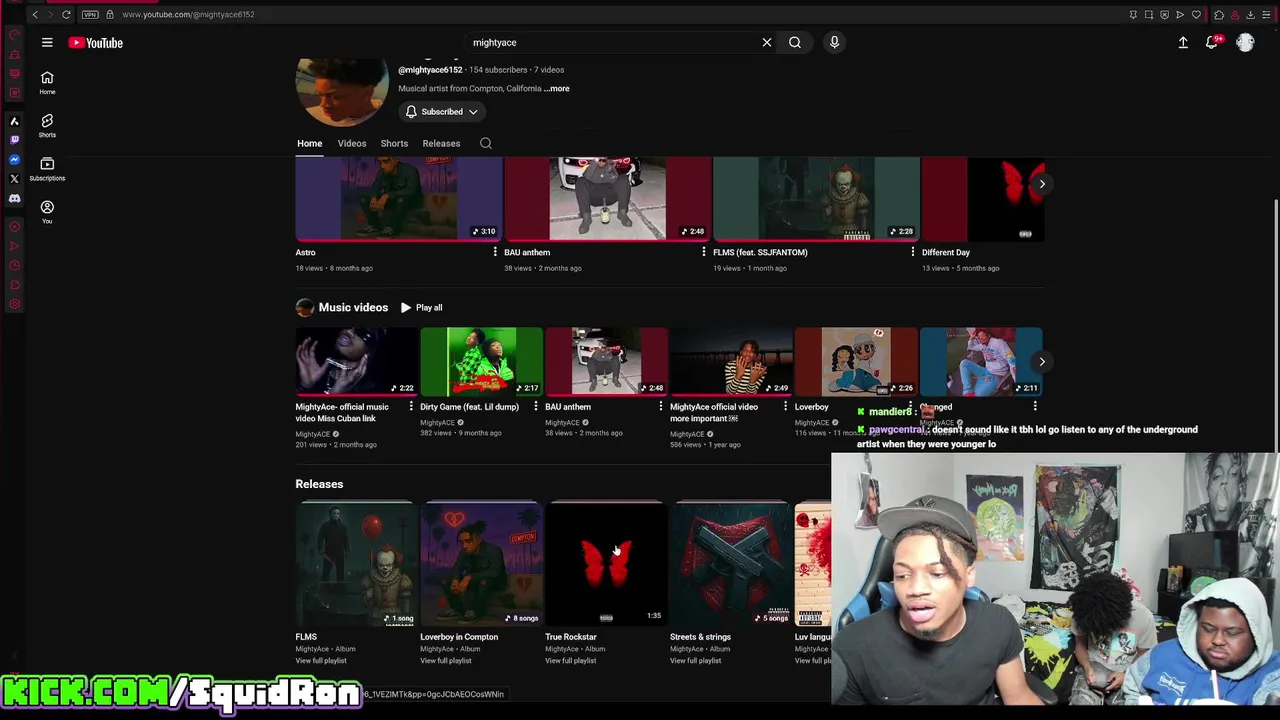Open the Streets & stirings album cover
Viewport: 1280px width, 720px height.
pos(731,564)
